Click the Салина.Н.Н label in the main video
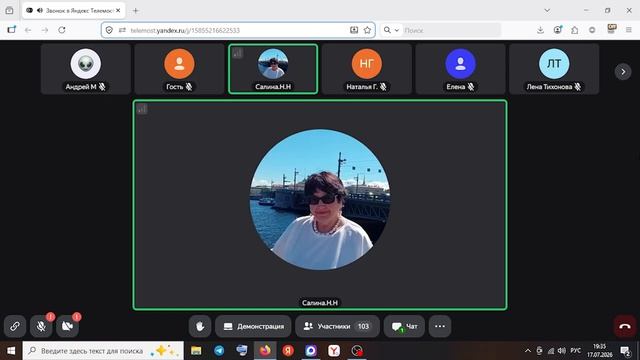The image size is (640, 360). pos(320,302)
